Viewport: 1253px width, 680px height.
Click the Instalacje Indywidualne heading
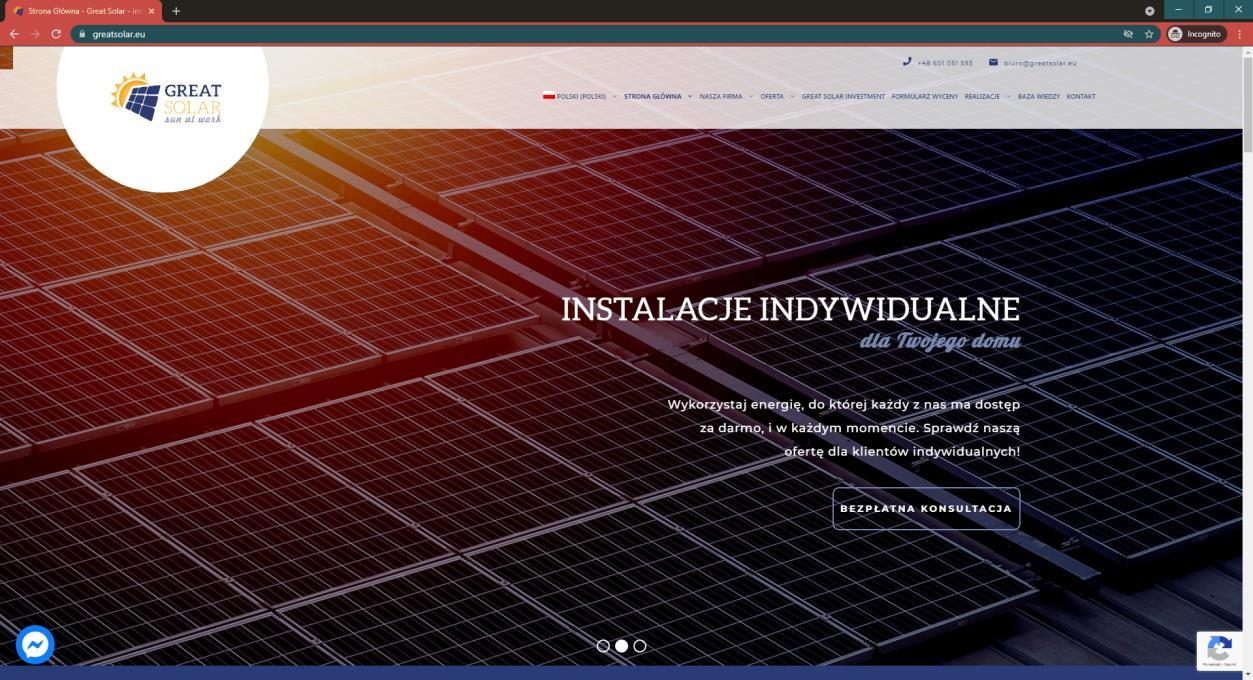click(791, 309)
